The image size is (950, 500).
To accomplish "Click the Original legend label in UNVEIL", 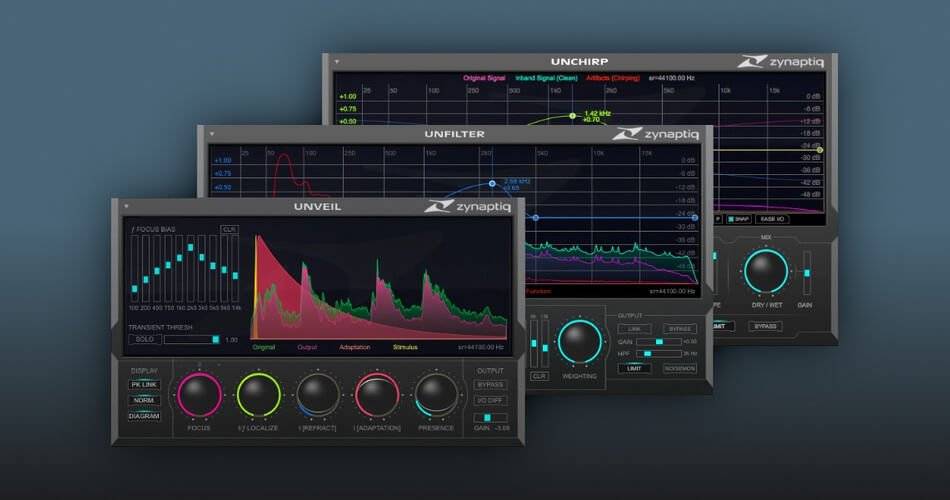I will pyautogui.click(x=264, y=347).
